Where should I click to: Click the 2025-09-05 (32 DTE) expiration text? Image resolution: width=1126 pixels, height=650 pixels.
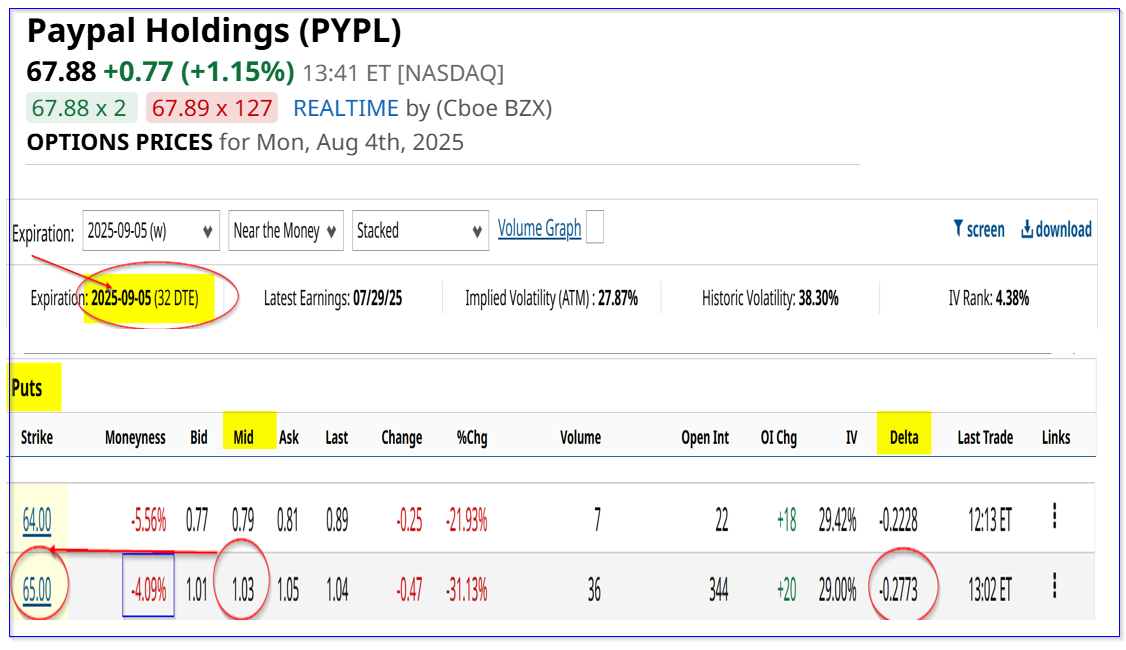click(x=144, y=298)
